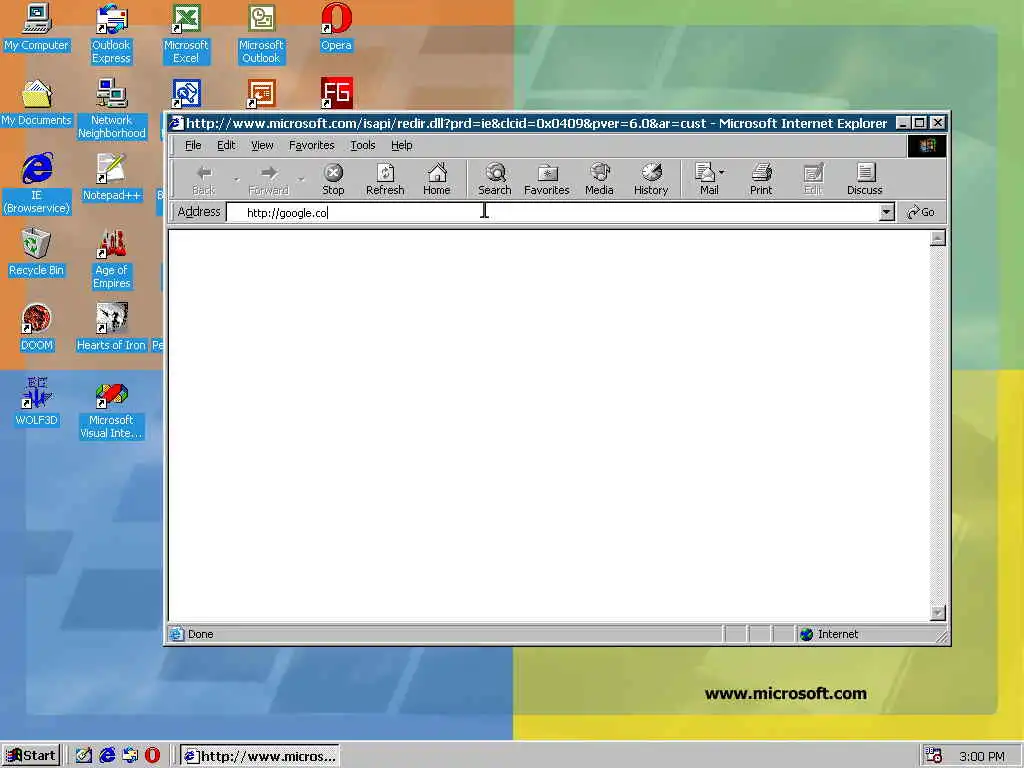Open the Search toolbar pane
This screenshot has width=1024, height=768.
coord(494,179)
